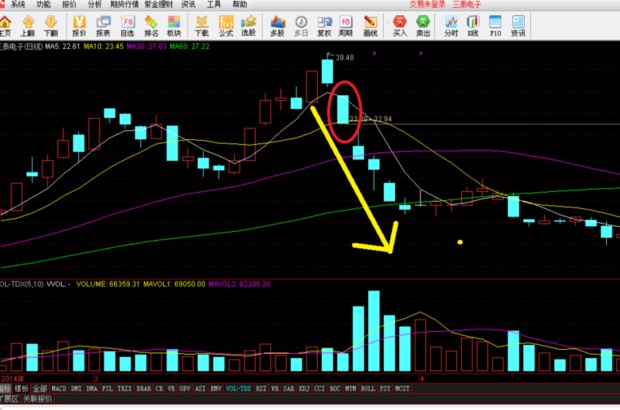Open the 系统 menu
The height and width of the screenshot is (410, 620).
[x=17, y=4]
